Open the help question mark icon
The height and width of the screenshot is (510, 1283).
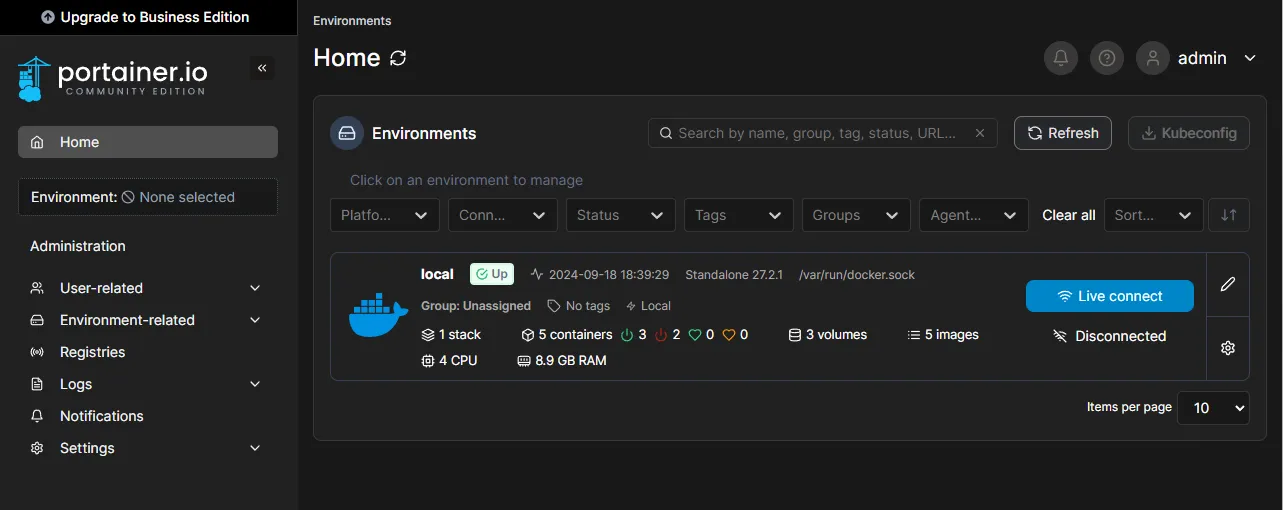coord(1107,58)
